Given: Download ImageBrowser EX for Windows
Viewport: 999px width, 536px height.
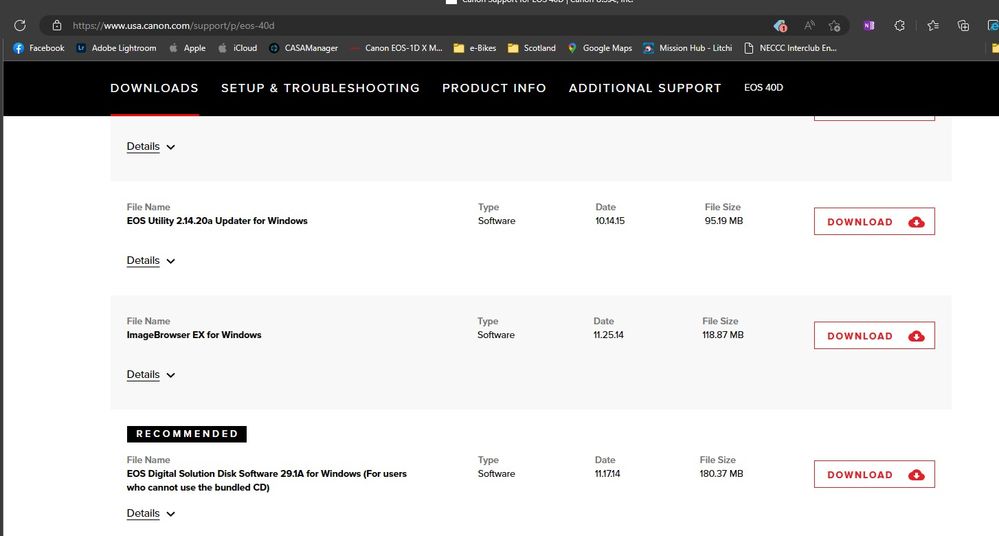Looking at the screenshot, I should [874, 336].
